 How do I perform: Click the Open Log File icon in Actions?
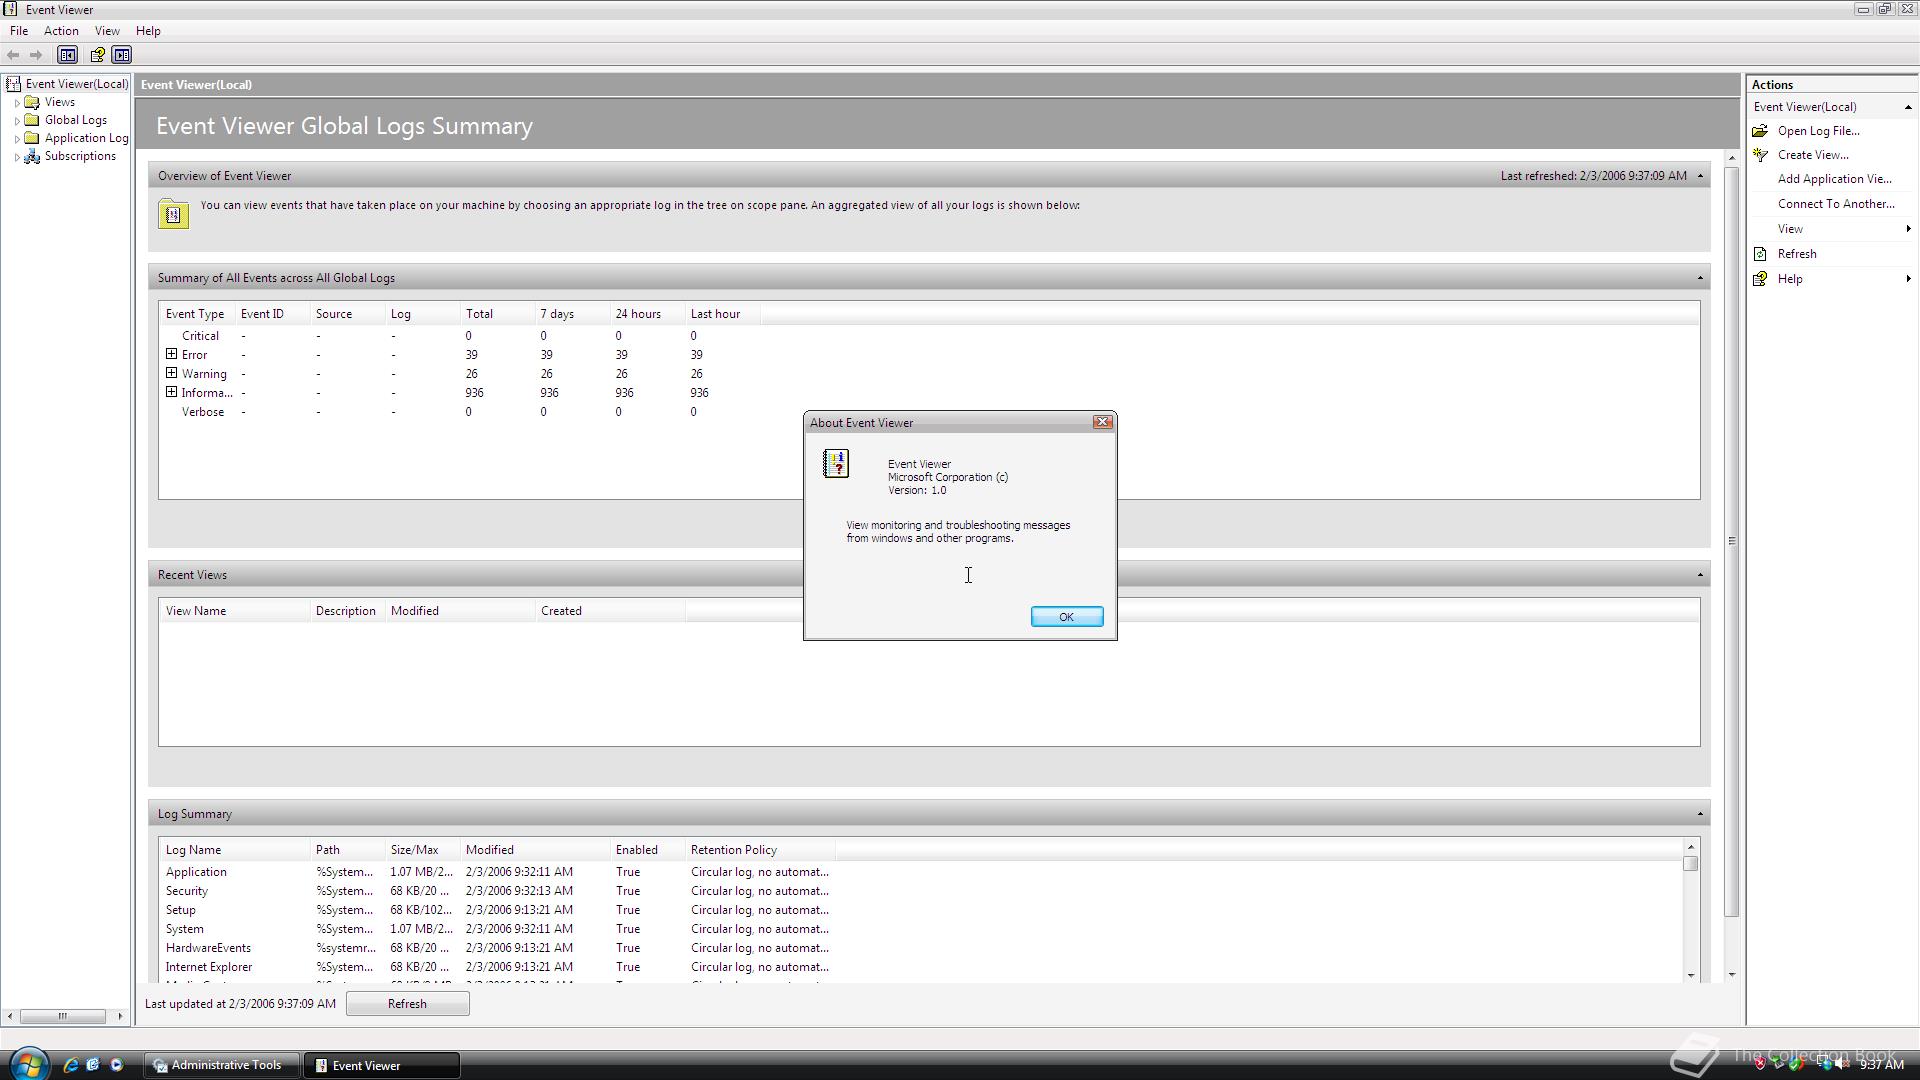point(1760,131)
